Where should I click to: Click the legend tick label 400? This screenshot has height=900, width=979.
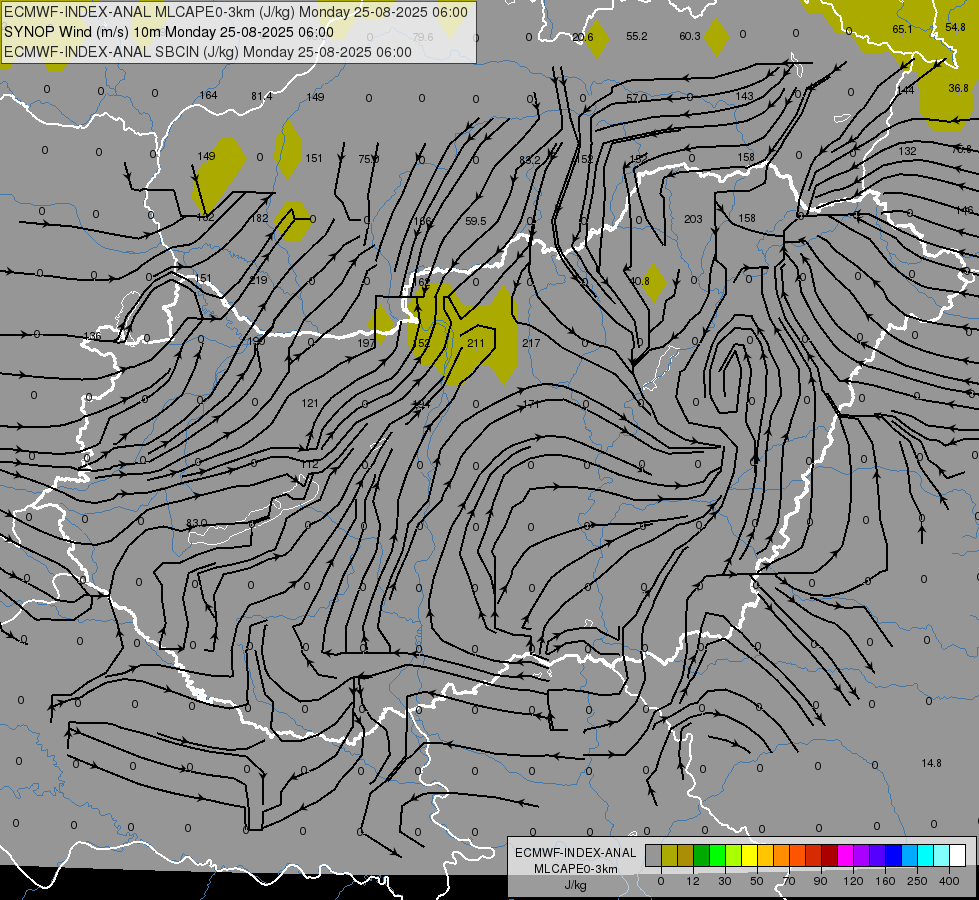(x=949, y=881)
